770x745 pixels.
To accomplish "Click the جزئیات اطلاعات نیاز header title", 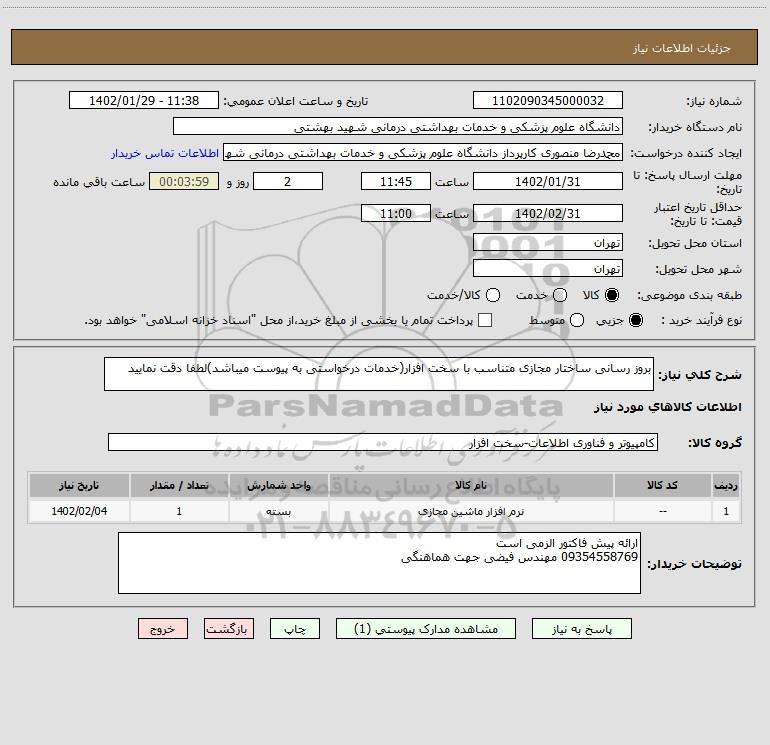I will tap(682, 48).
